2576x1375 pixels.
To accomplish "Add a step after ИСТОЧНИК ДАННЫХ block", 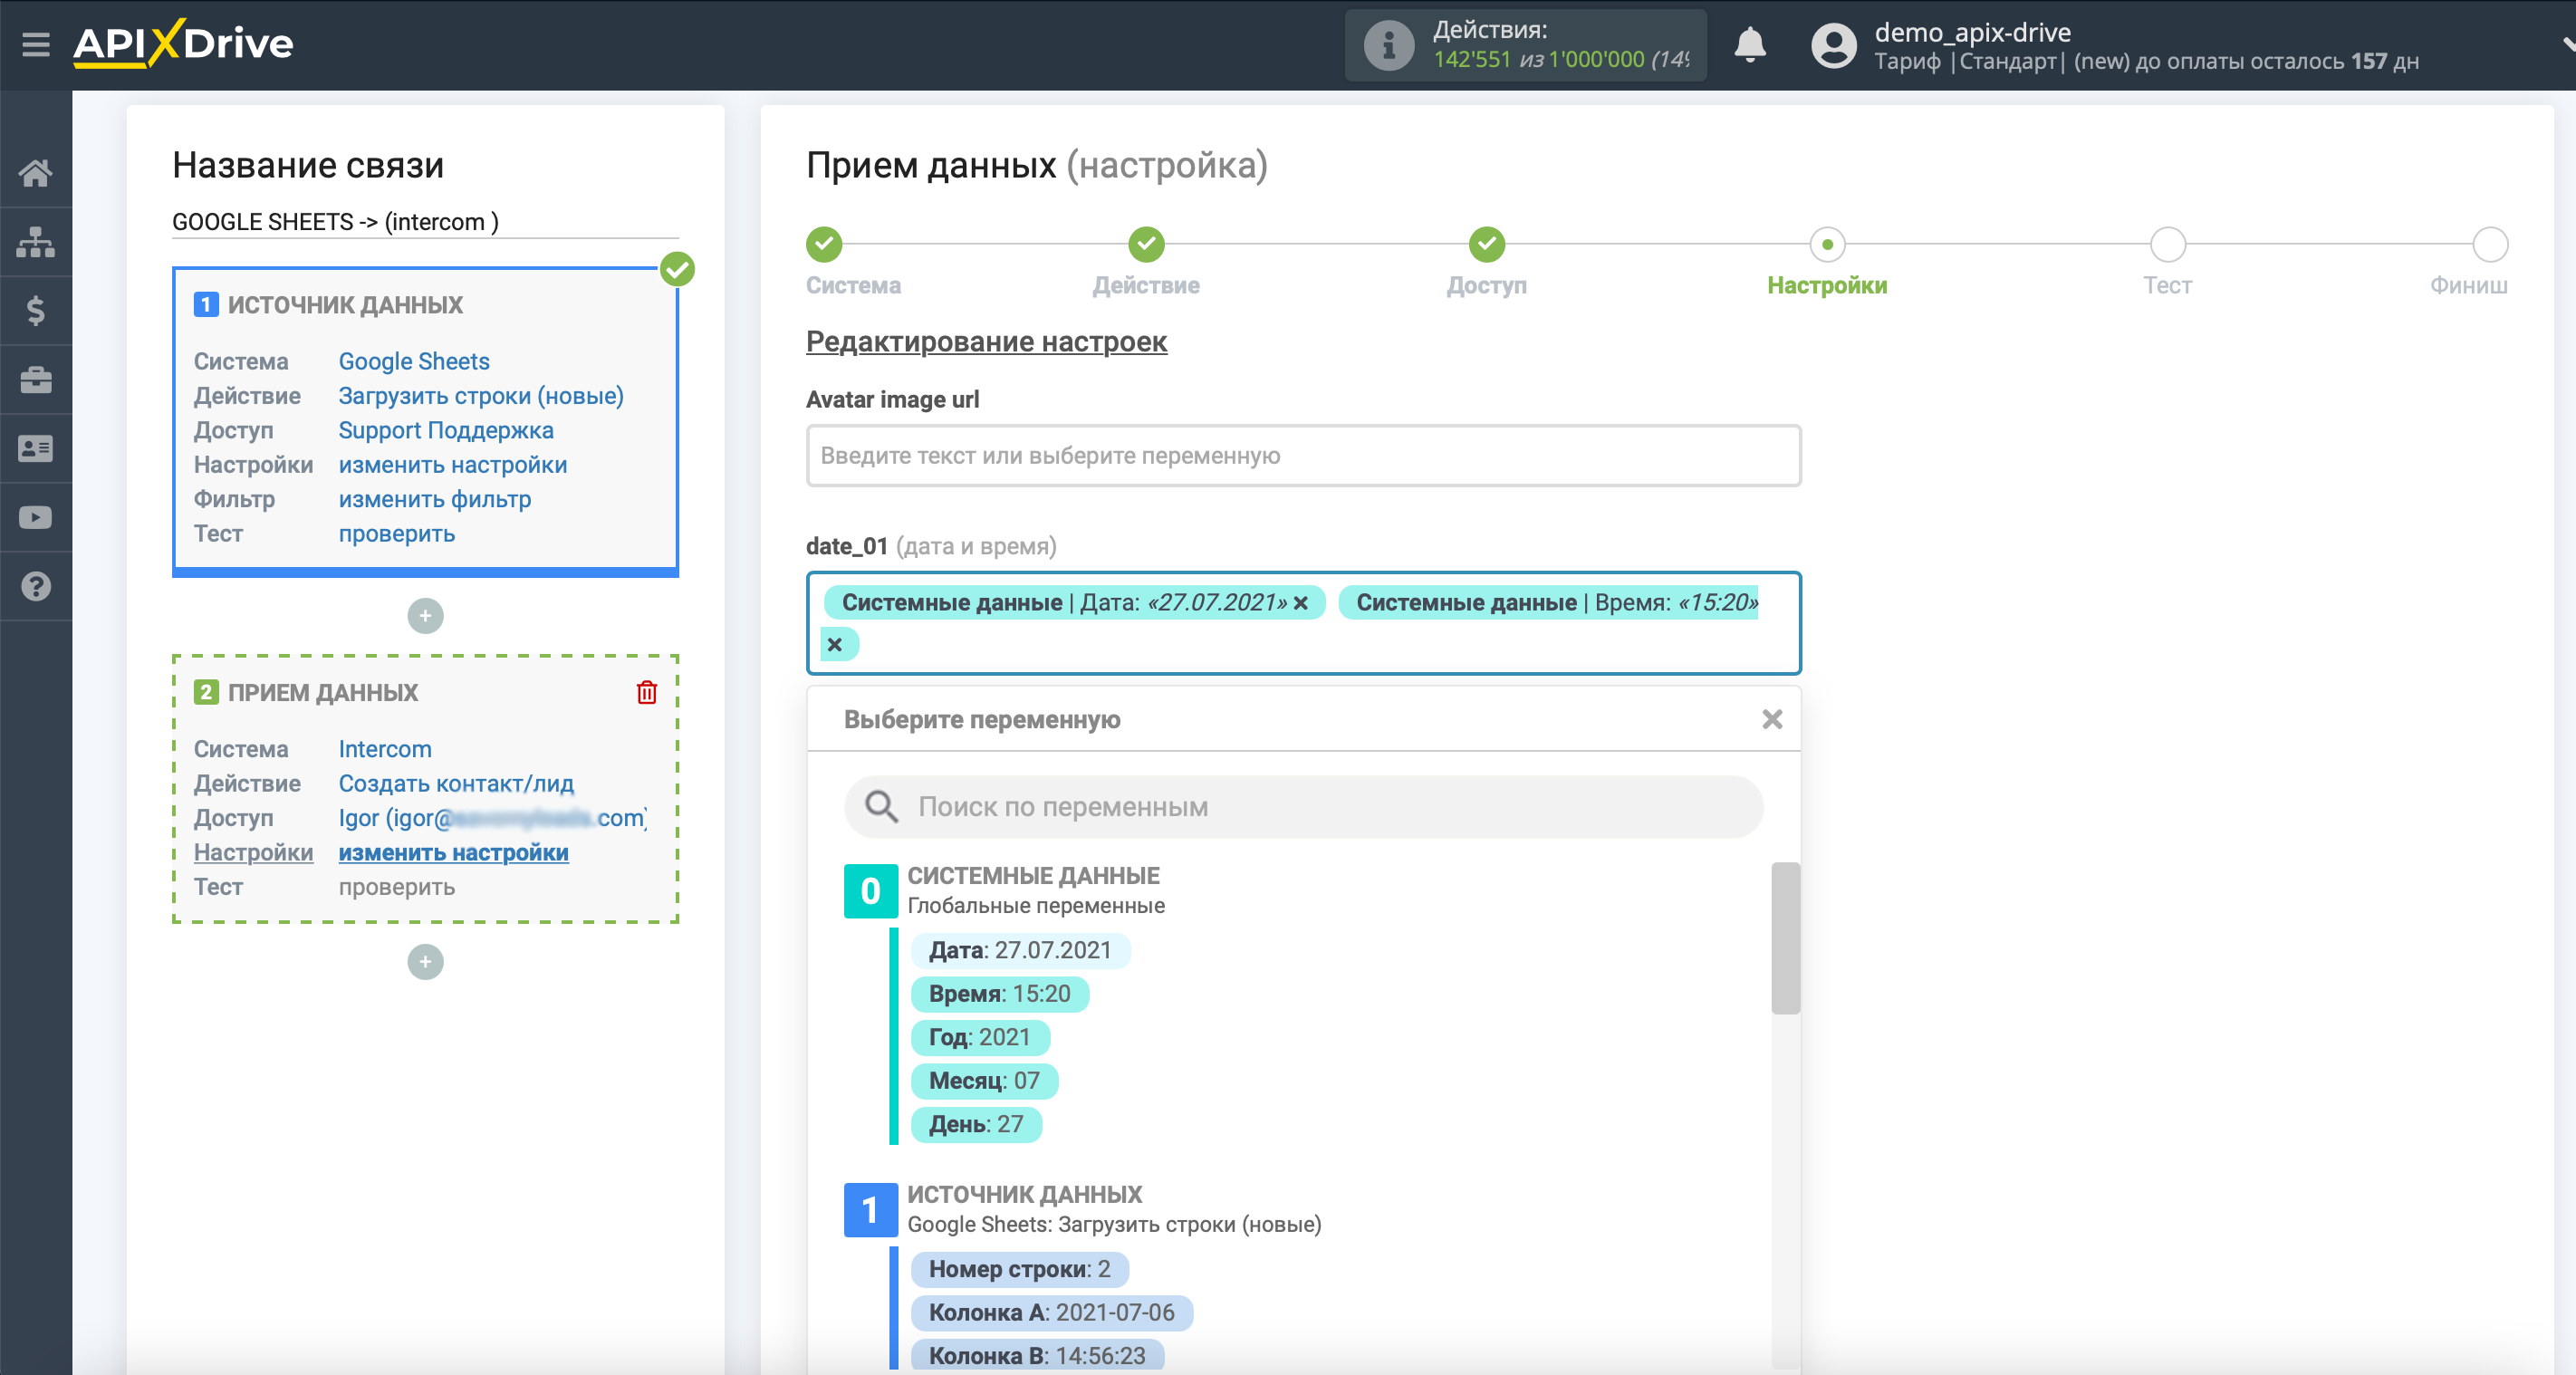I will pos(425,616).
